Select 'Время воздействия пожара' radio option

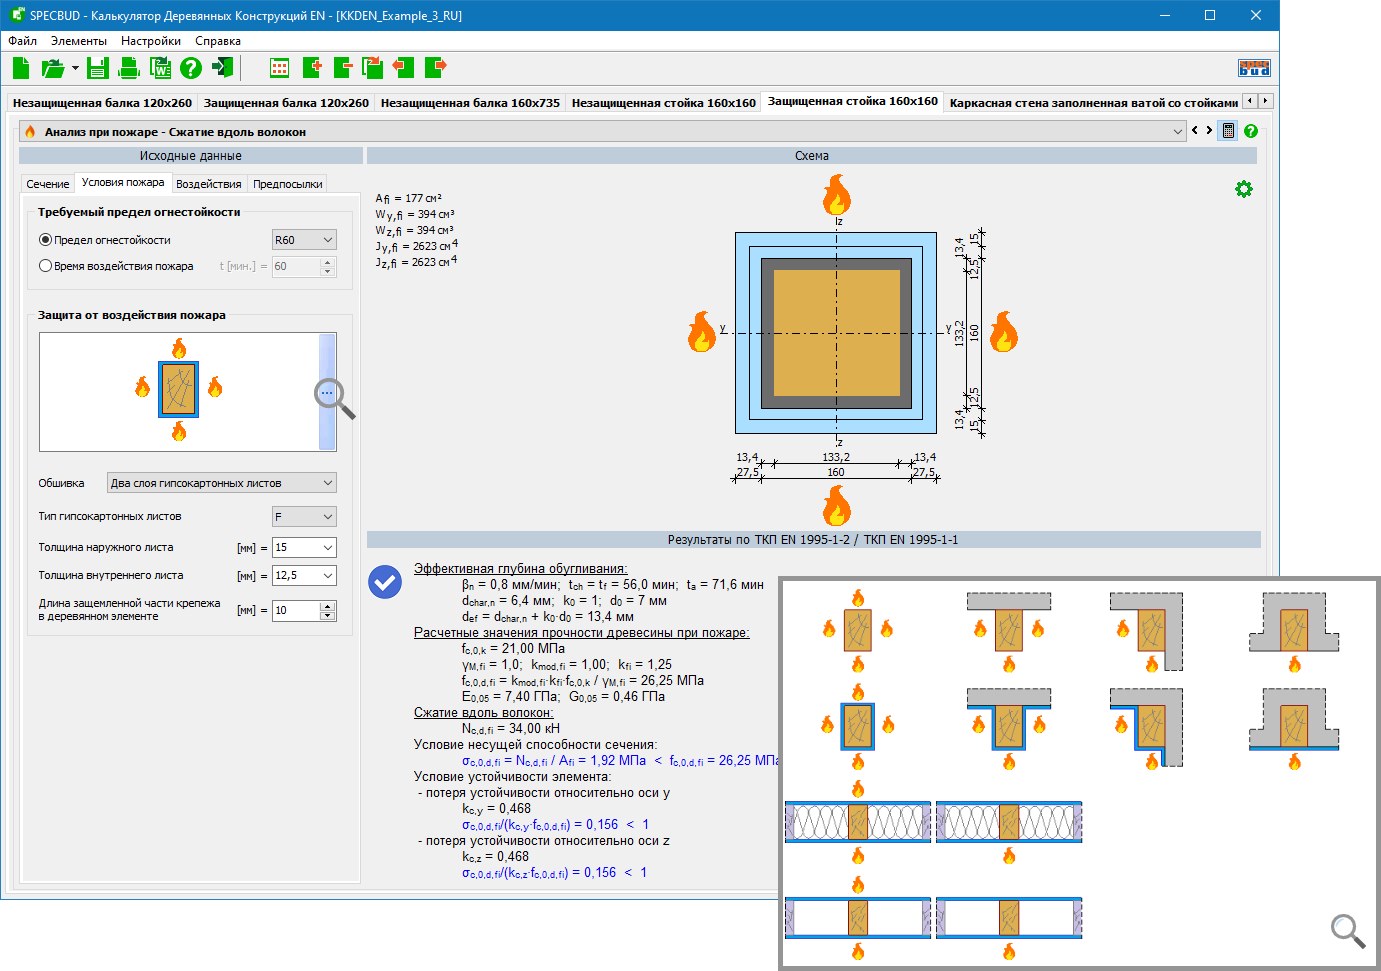point(45,266)
